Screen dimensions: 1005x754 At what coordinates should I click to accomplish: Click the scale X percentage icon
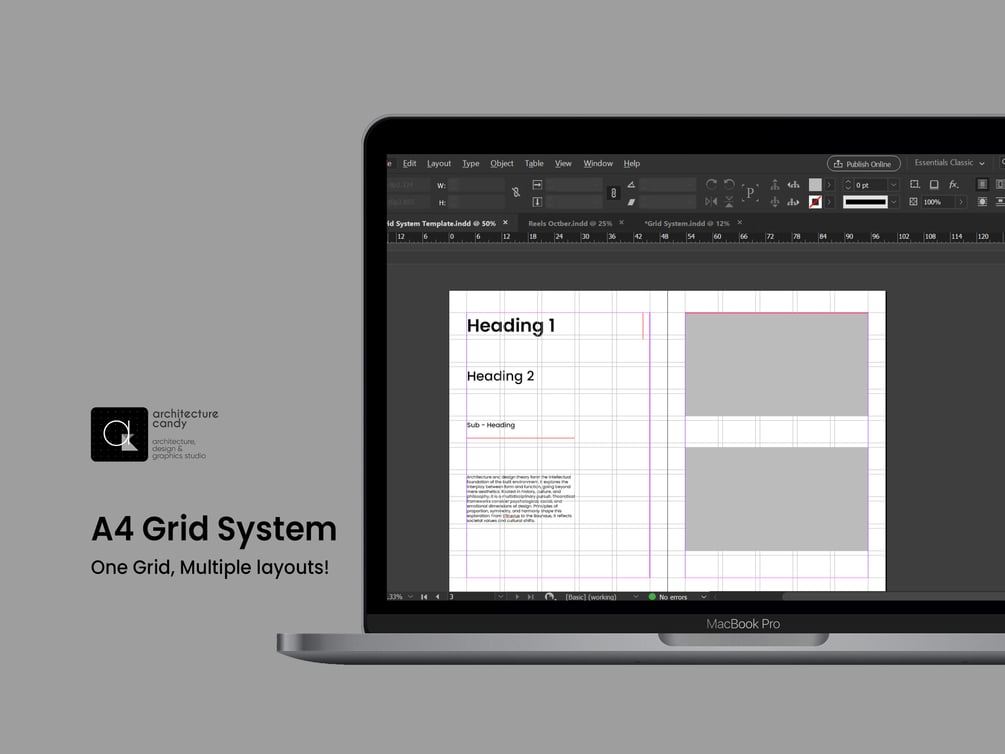[x=537, y=185]
